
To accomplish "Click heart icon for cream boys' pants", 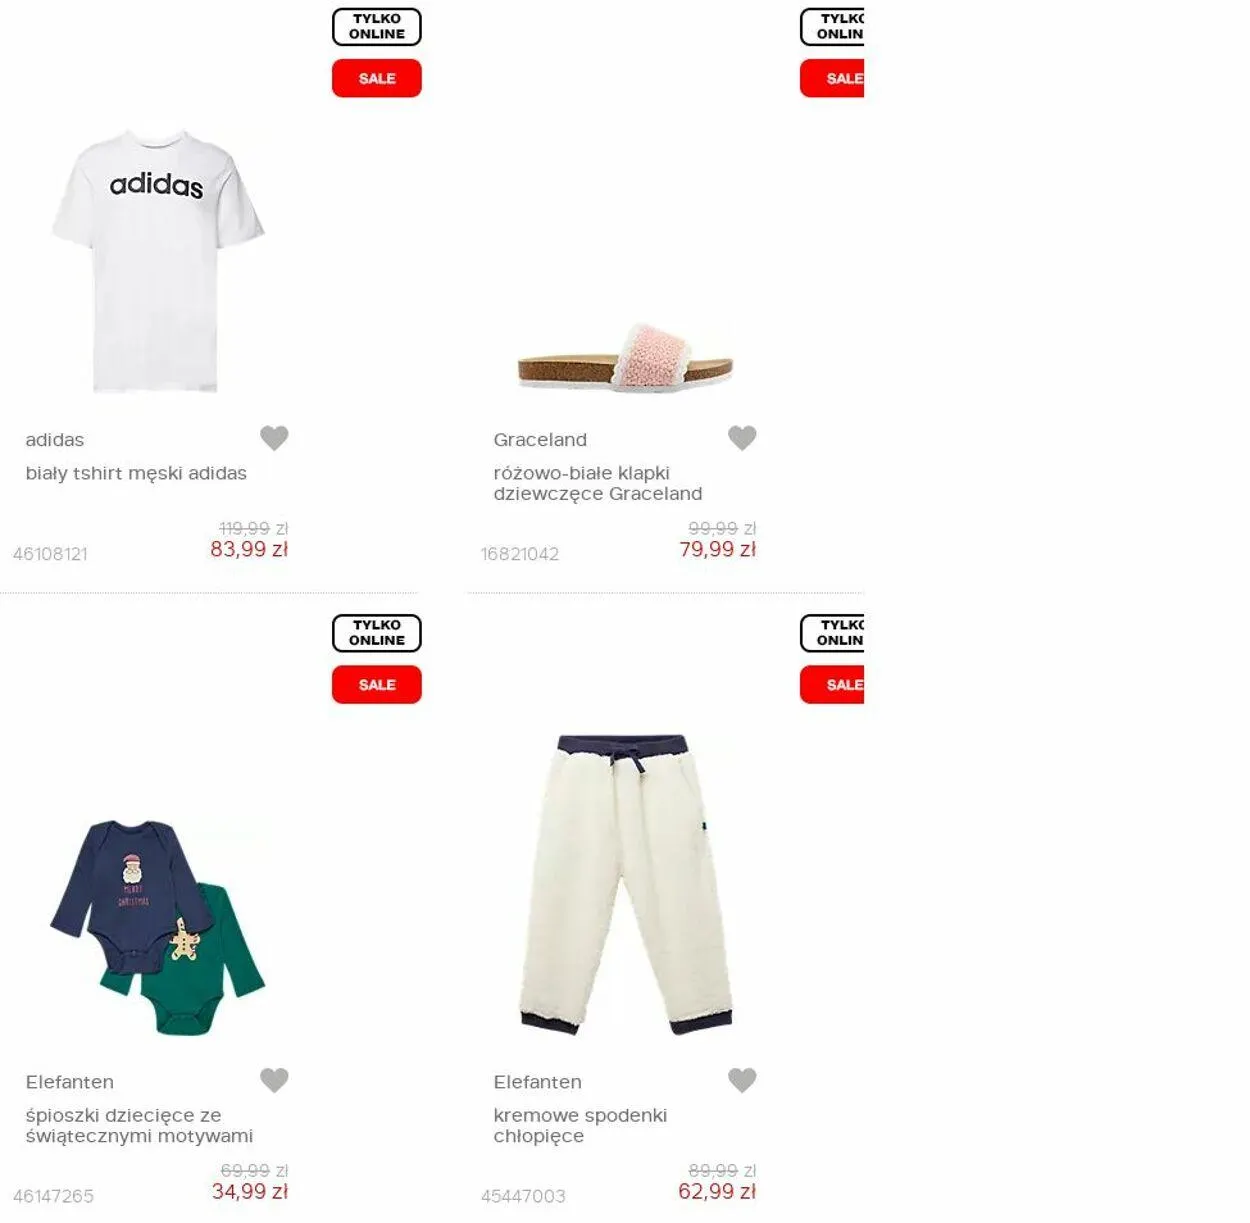I will [742, 1080].
